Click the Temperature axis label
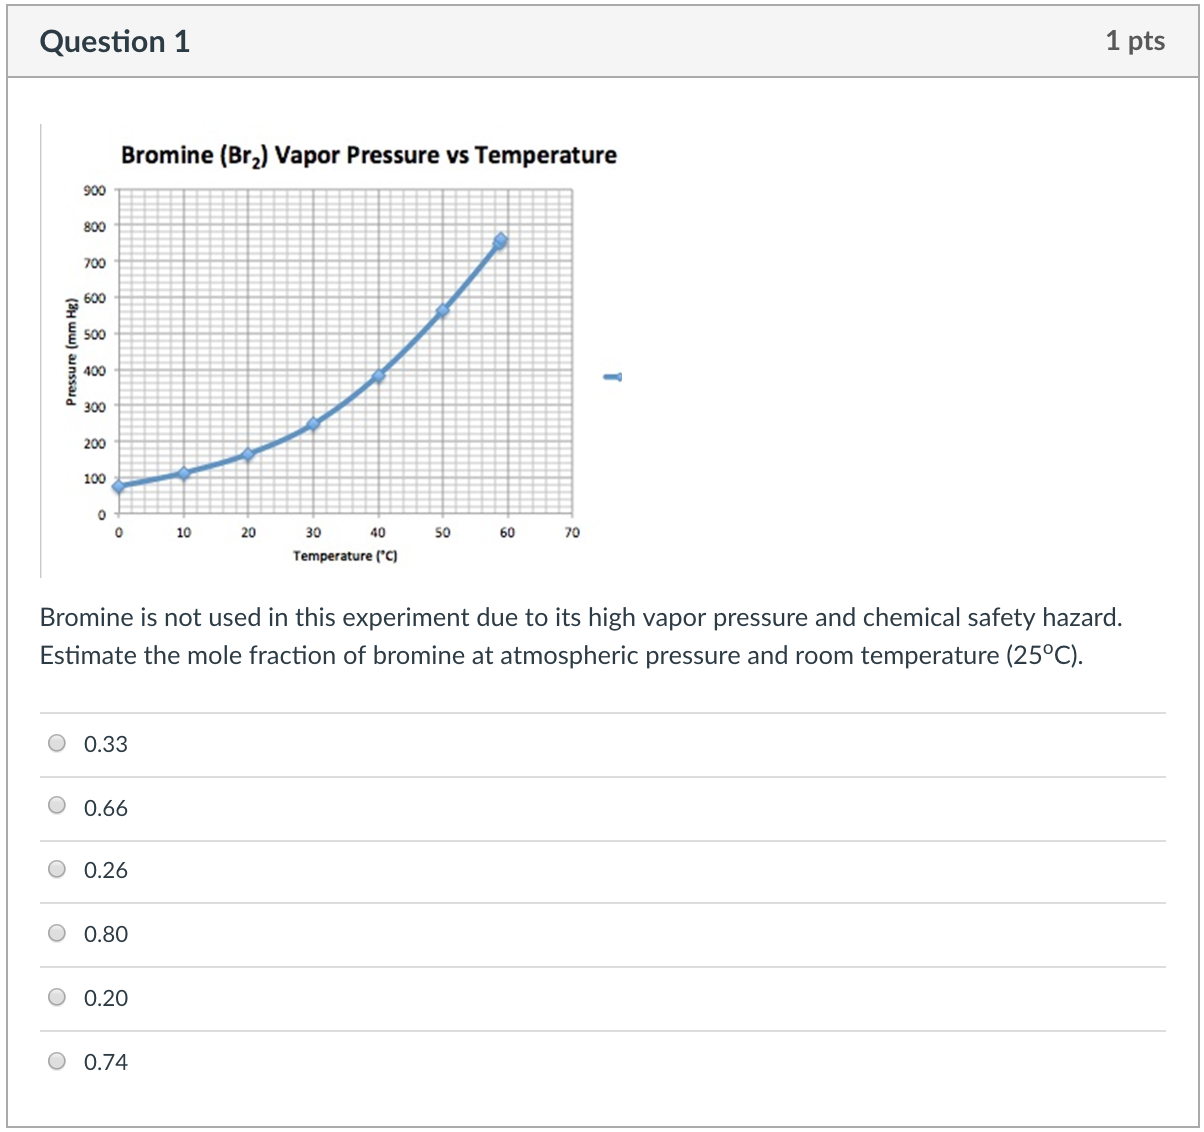 point(344,556)
